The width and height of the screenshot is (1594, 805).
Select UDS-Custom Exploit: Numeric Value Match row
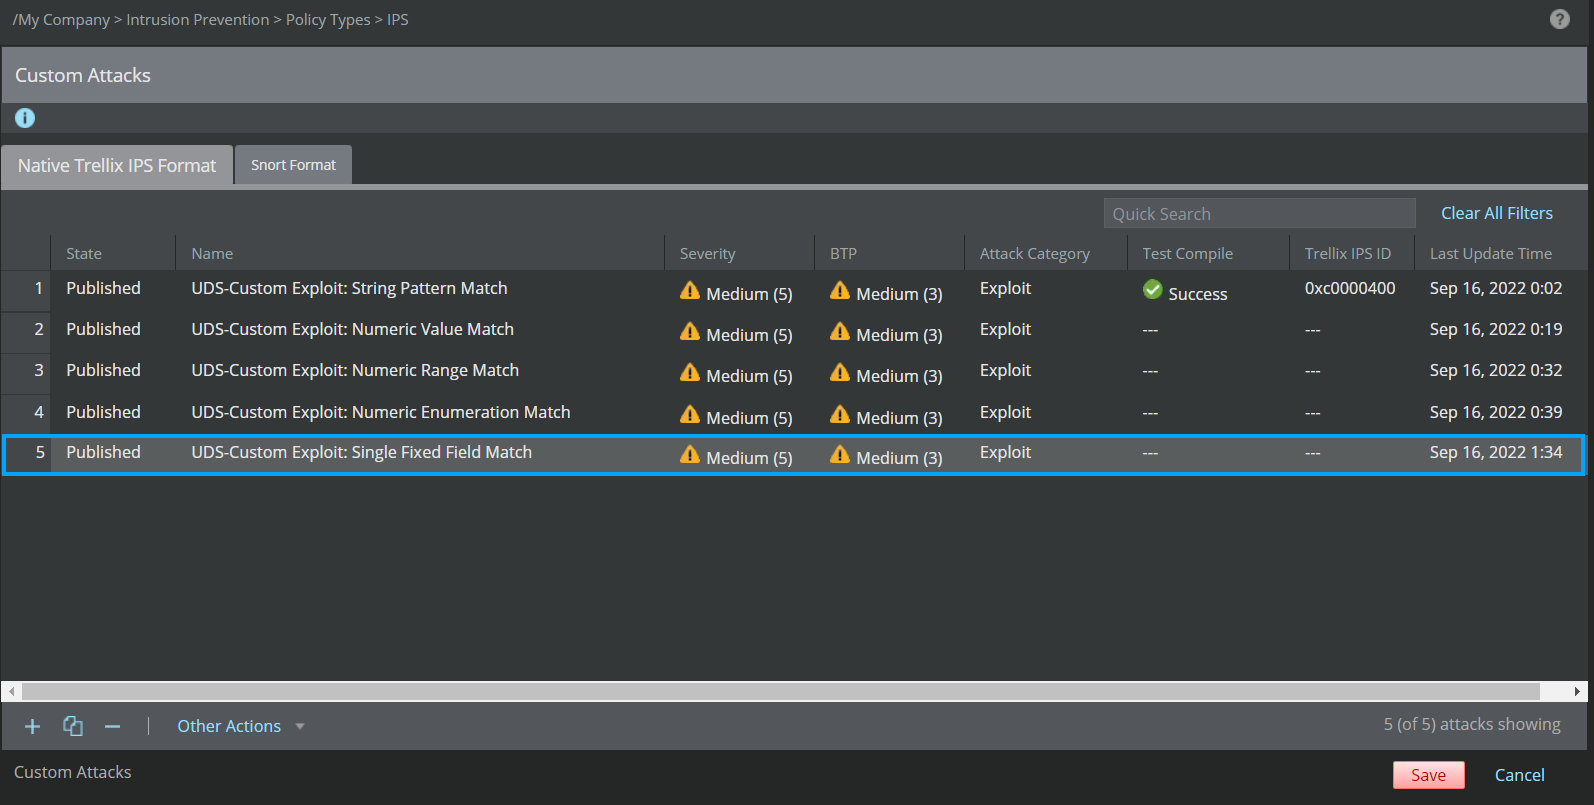794,331
